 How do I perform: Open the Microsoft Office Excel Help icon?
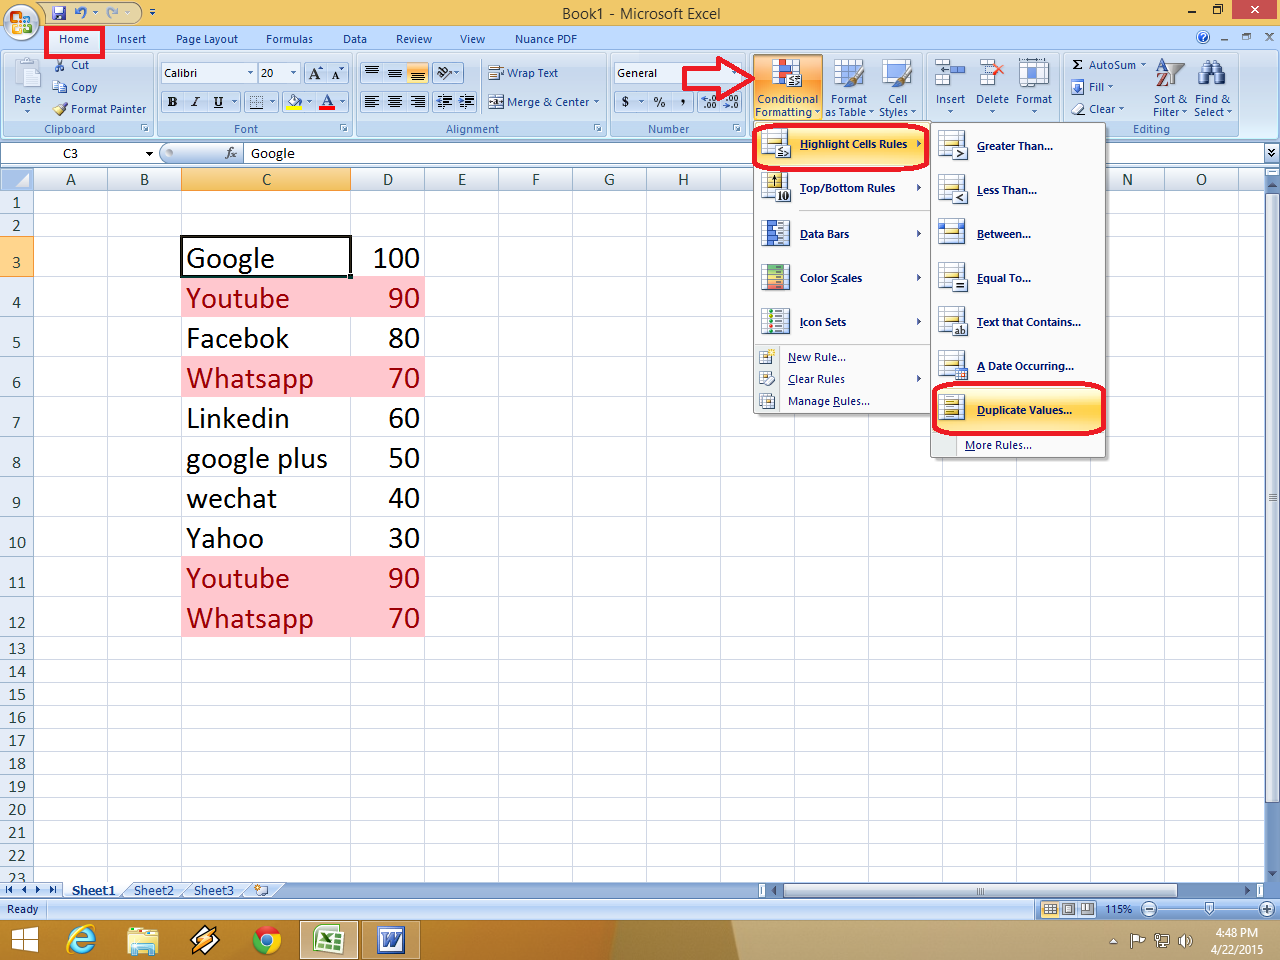point(1203,38)
